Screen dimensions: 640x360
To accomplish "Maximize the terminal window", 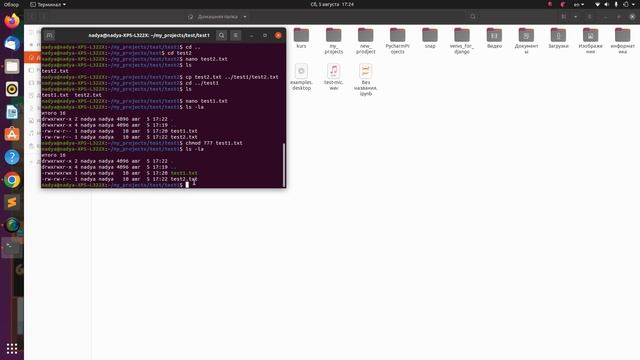I will 265,36.
